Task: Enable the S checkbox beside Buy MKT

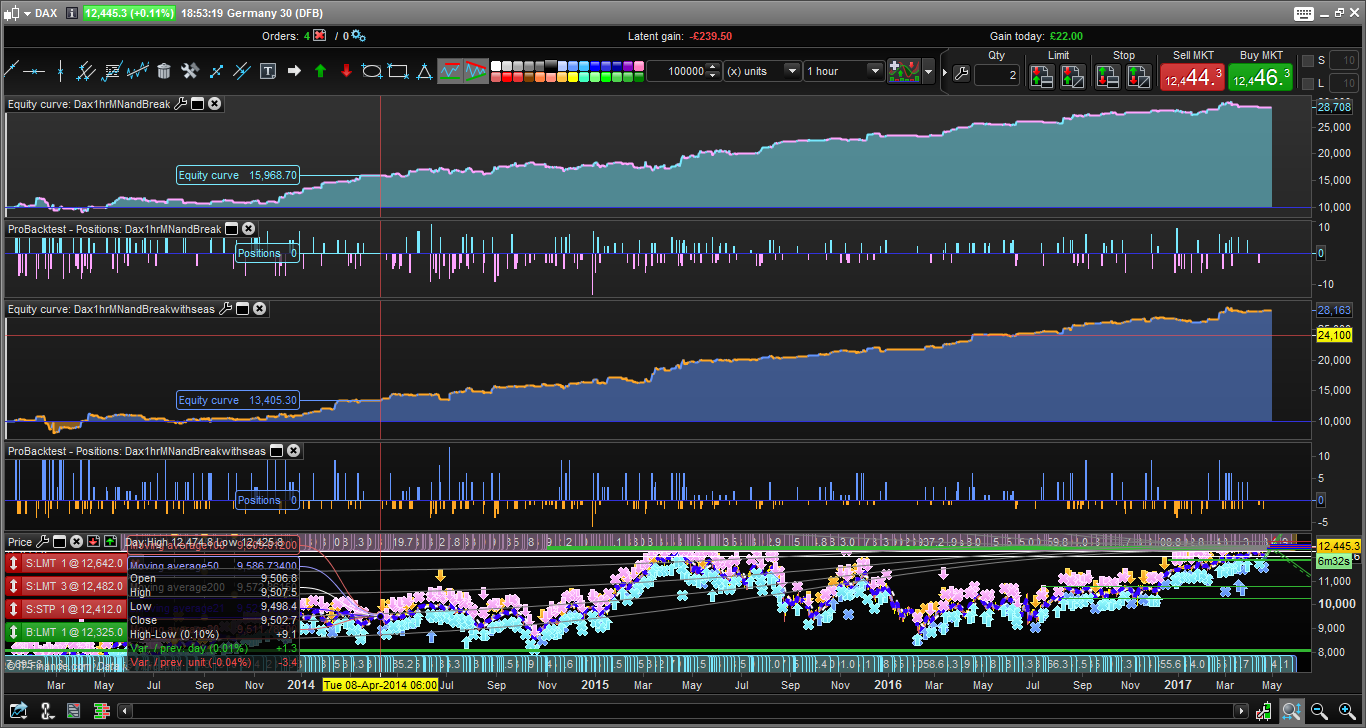Action: coord(1308,61)
